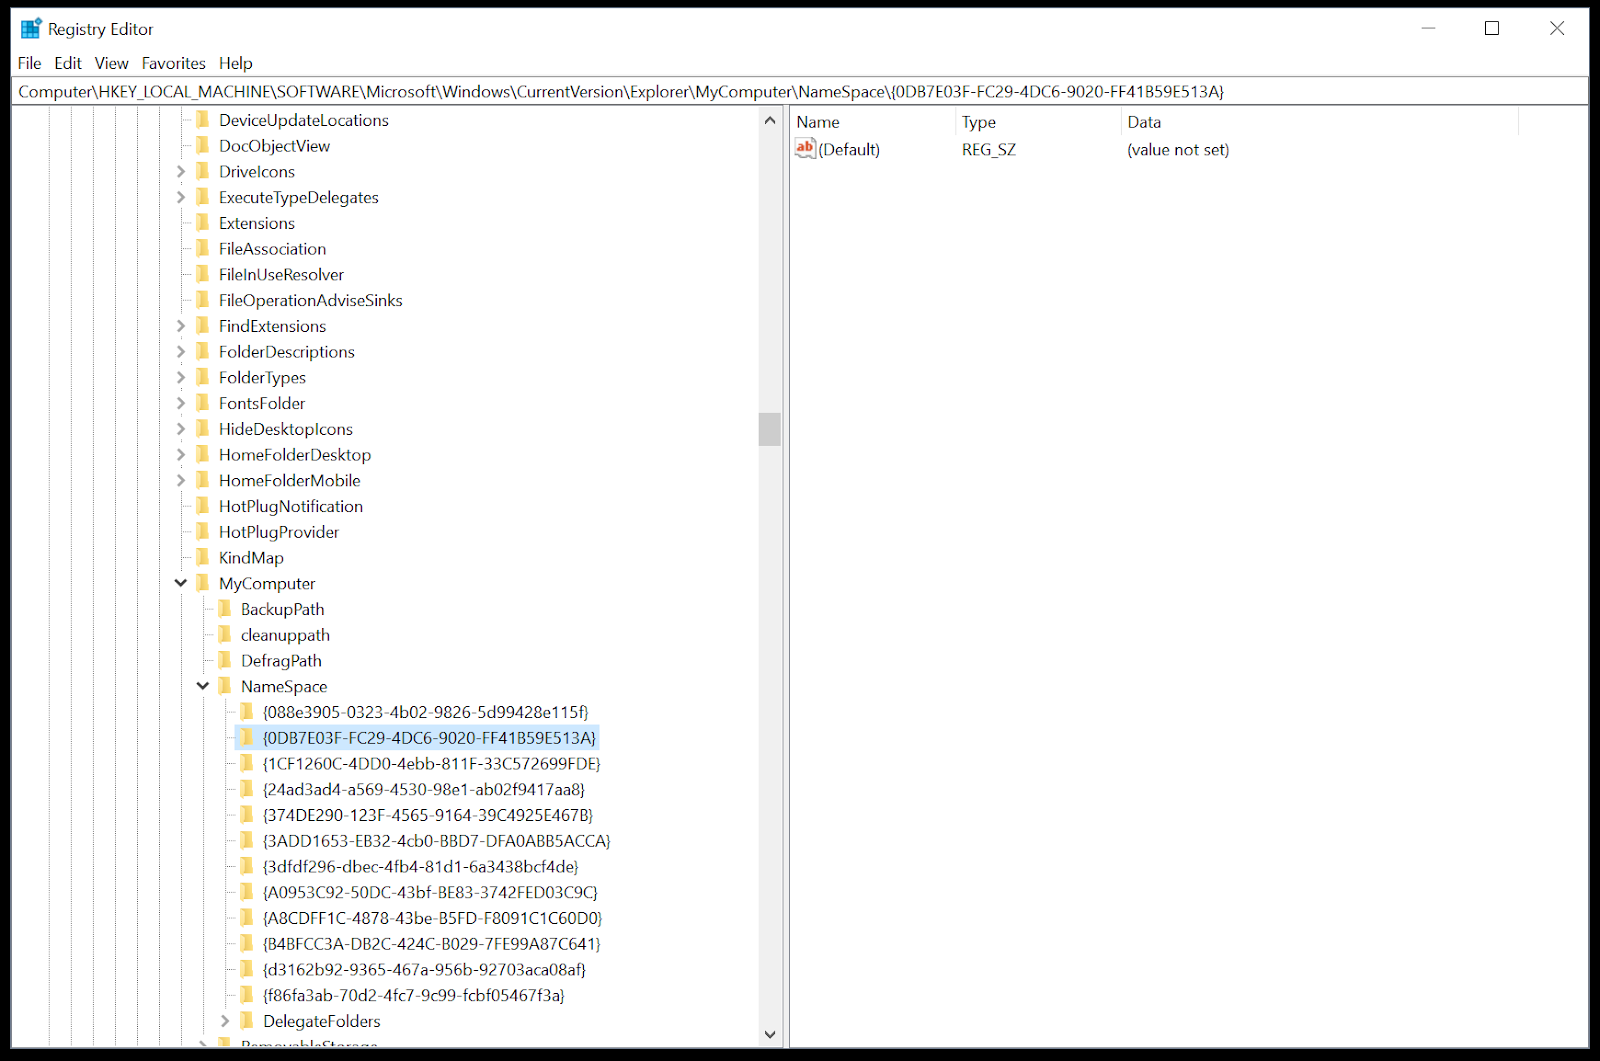Click the (value not set) data cell

click(1178, 150)
